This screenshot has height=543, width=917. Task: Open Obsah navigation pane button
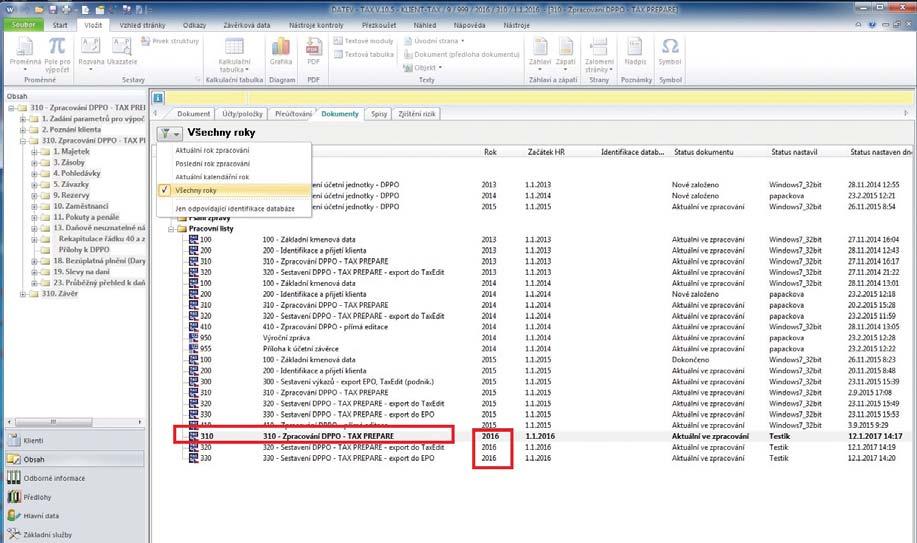tap(75, 459)
